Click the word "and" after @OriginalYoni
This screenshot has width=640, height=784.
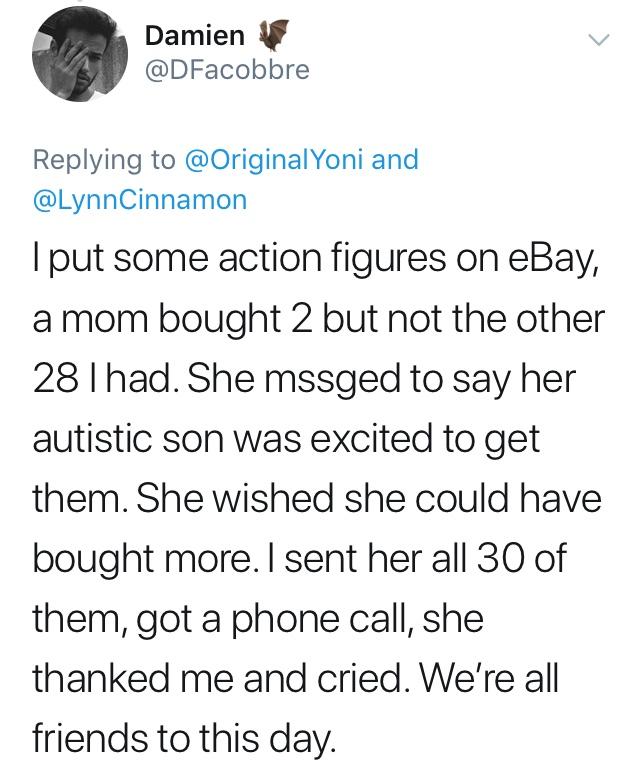point(395,159)
